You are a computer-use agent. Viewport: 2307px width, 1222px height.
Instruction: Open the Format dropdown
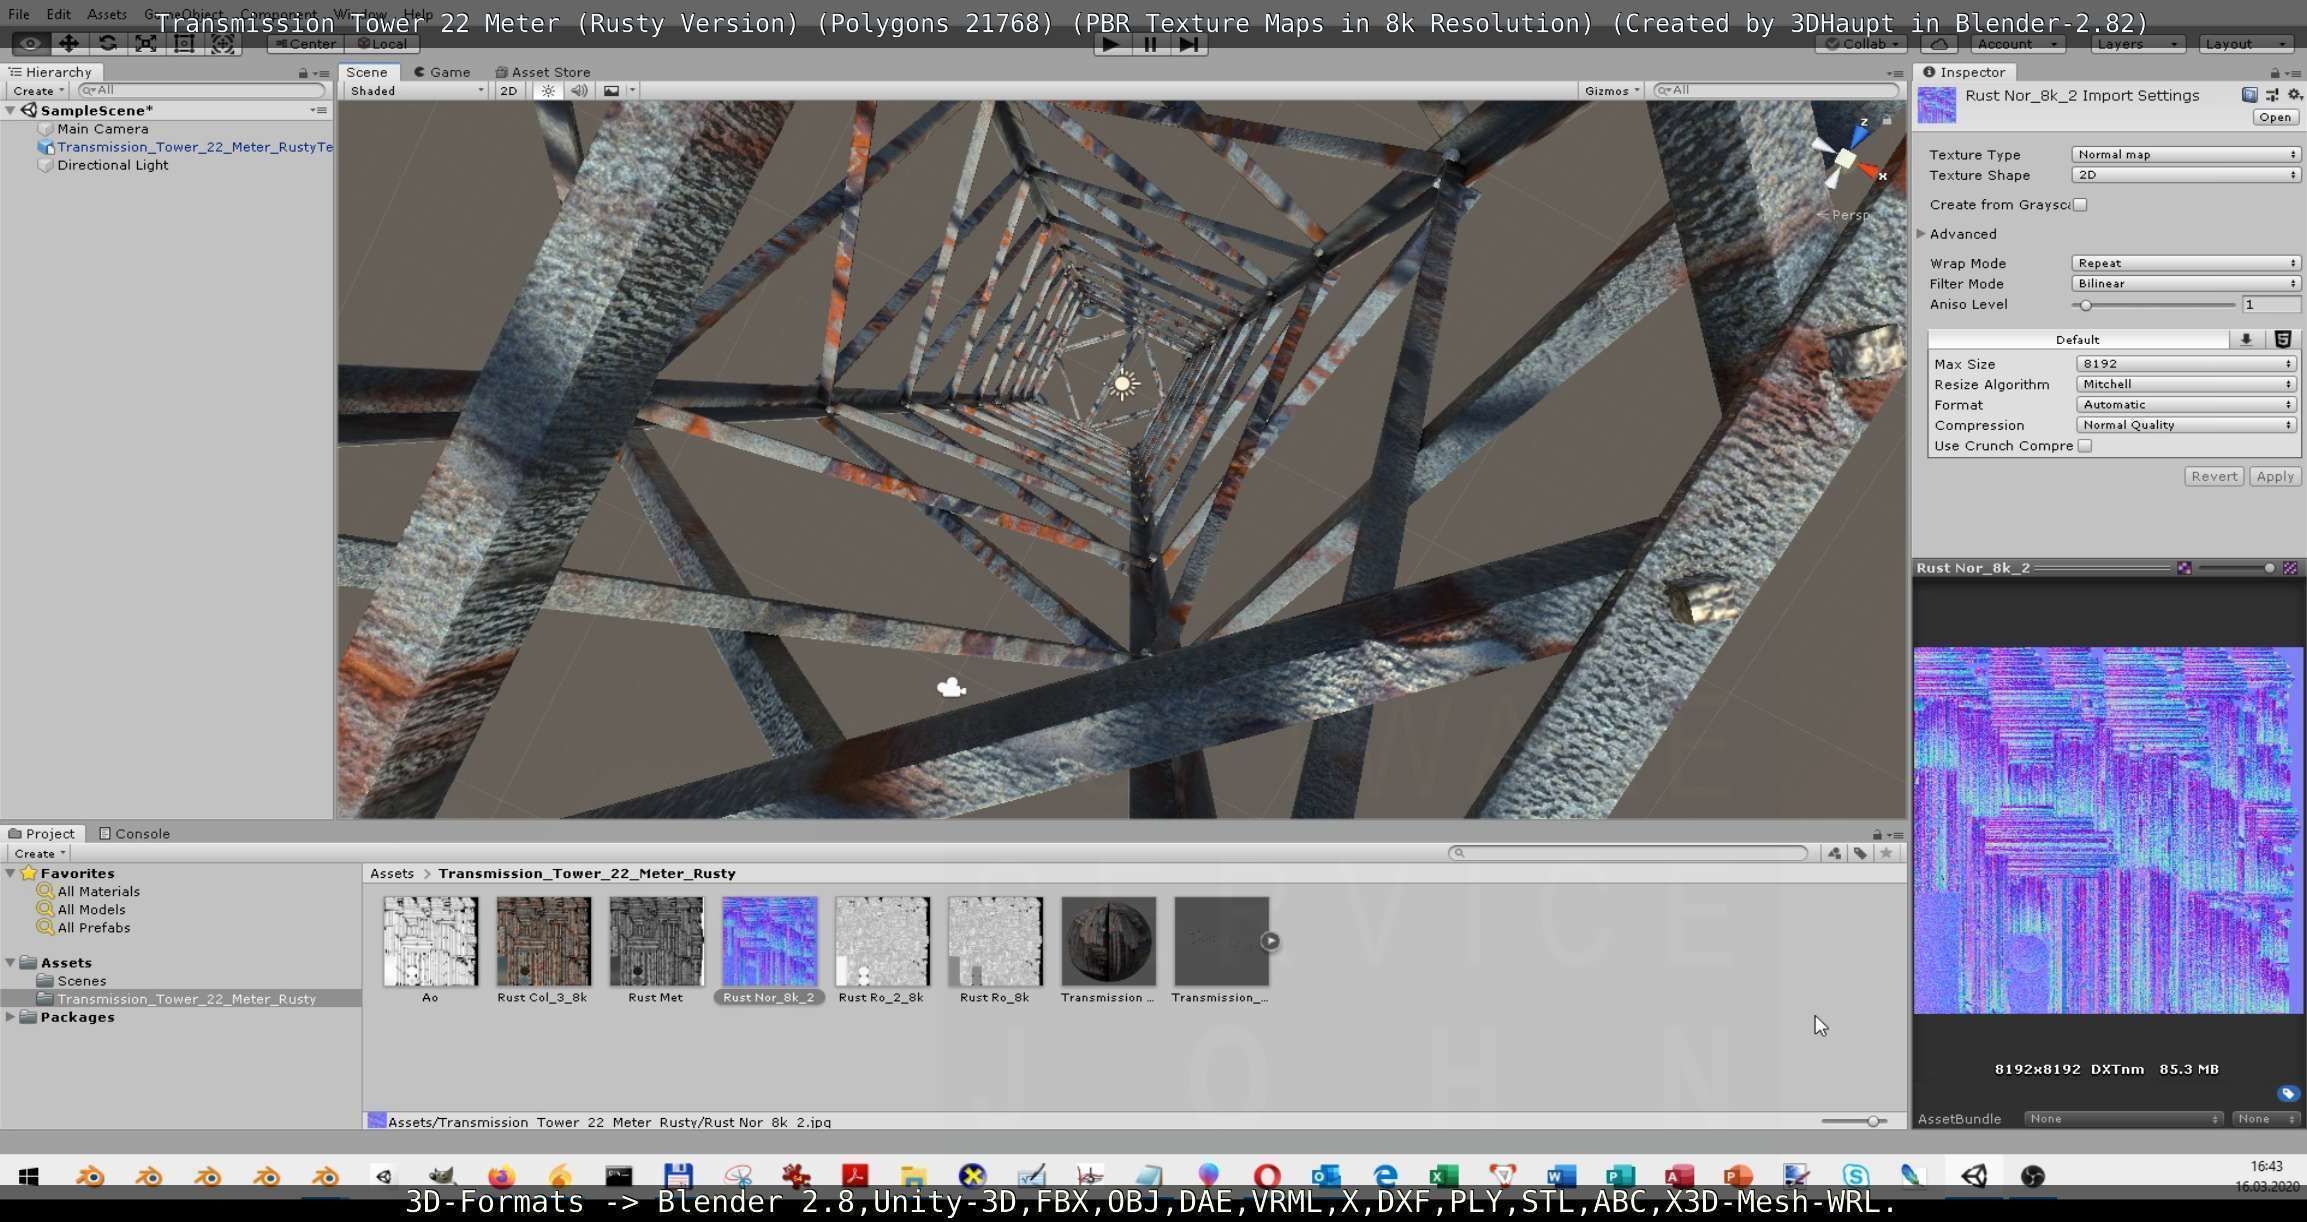pos(2187,405)
